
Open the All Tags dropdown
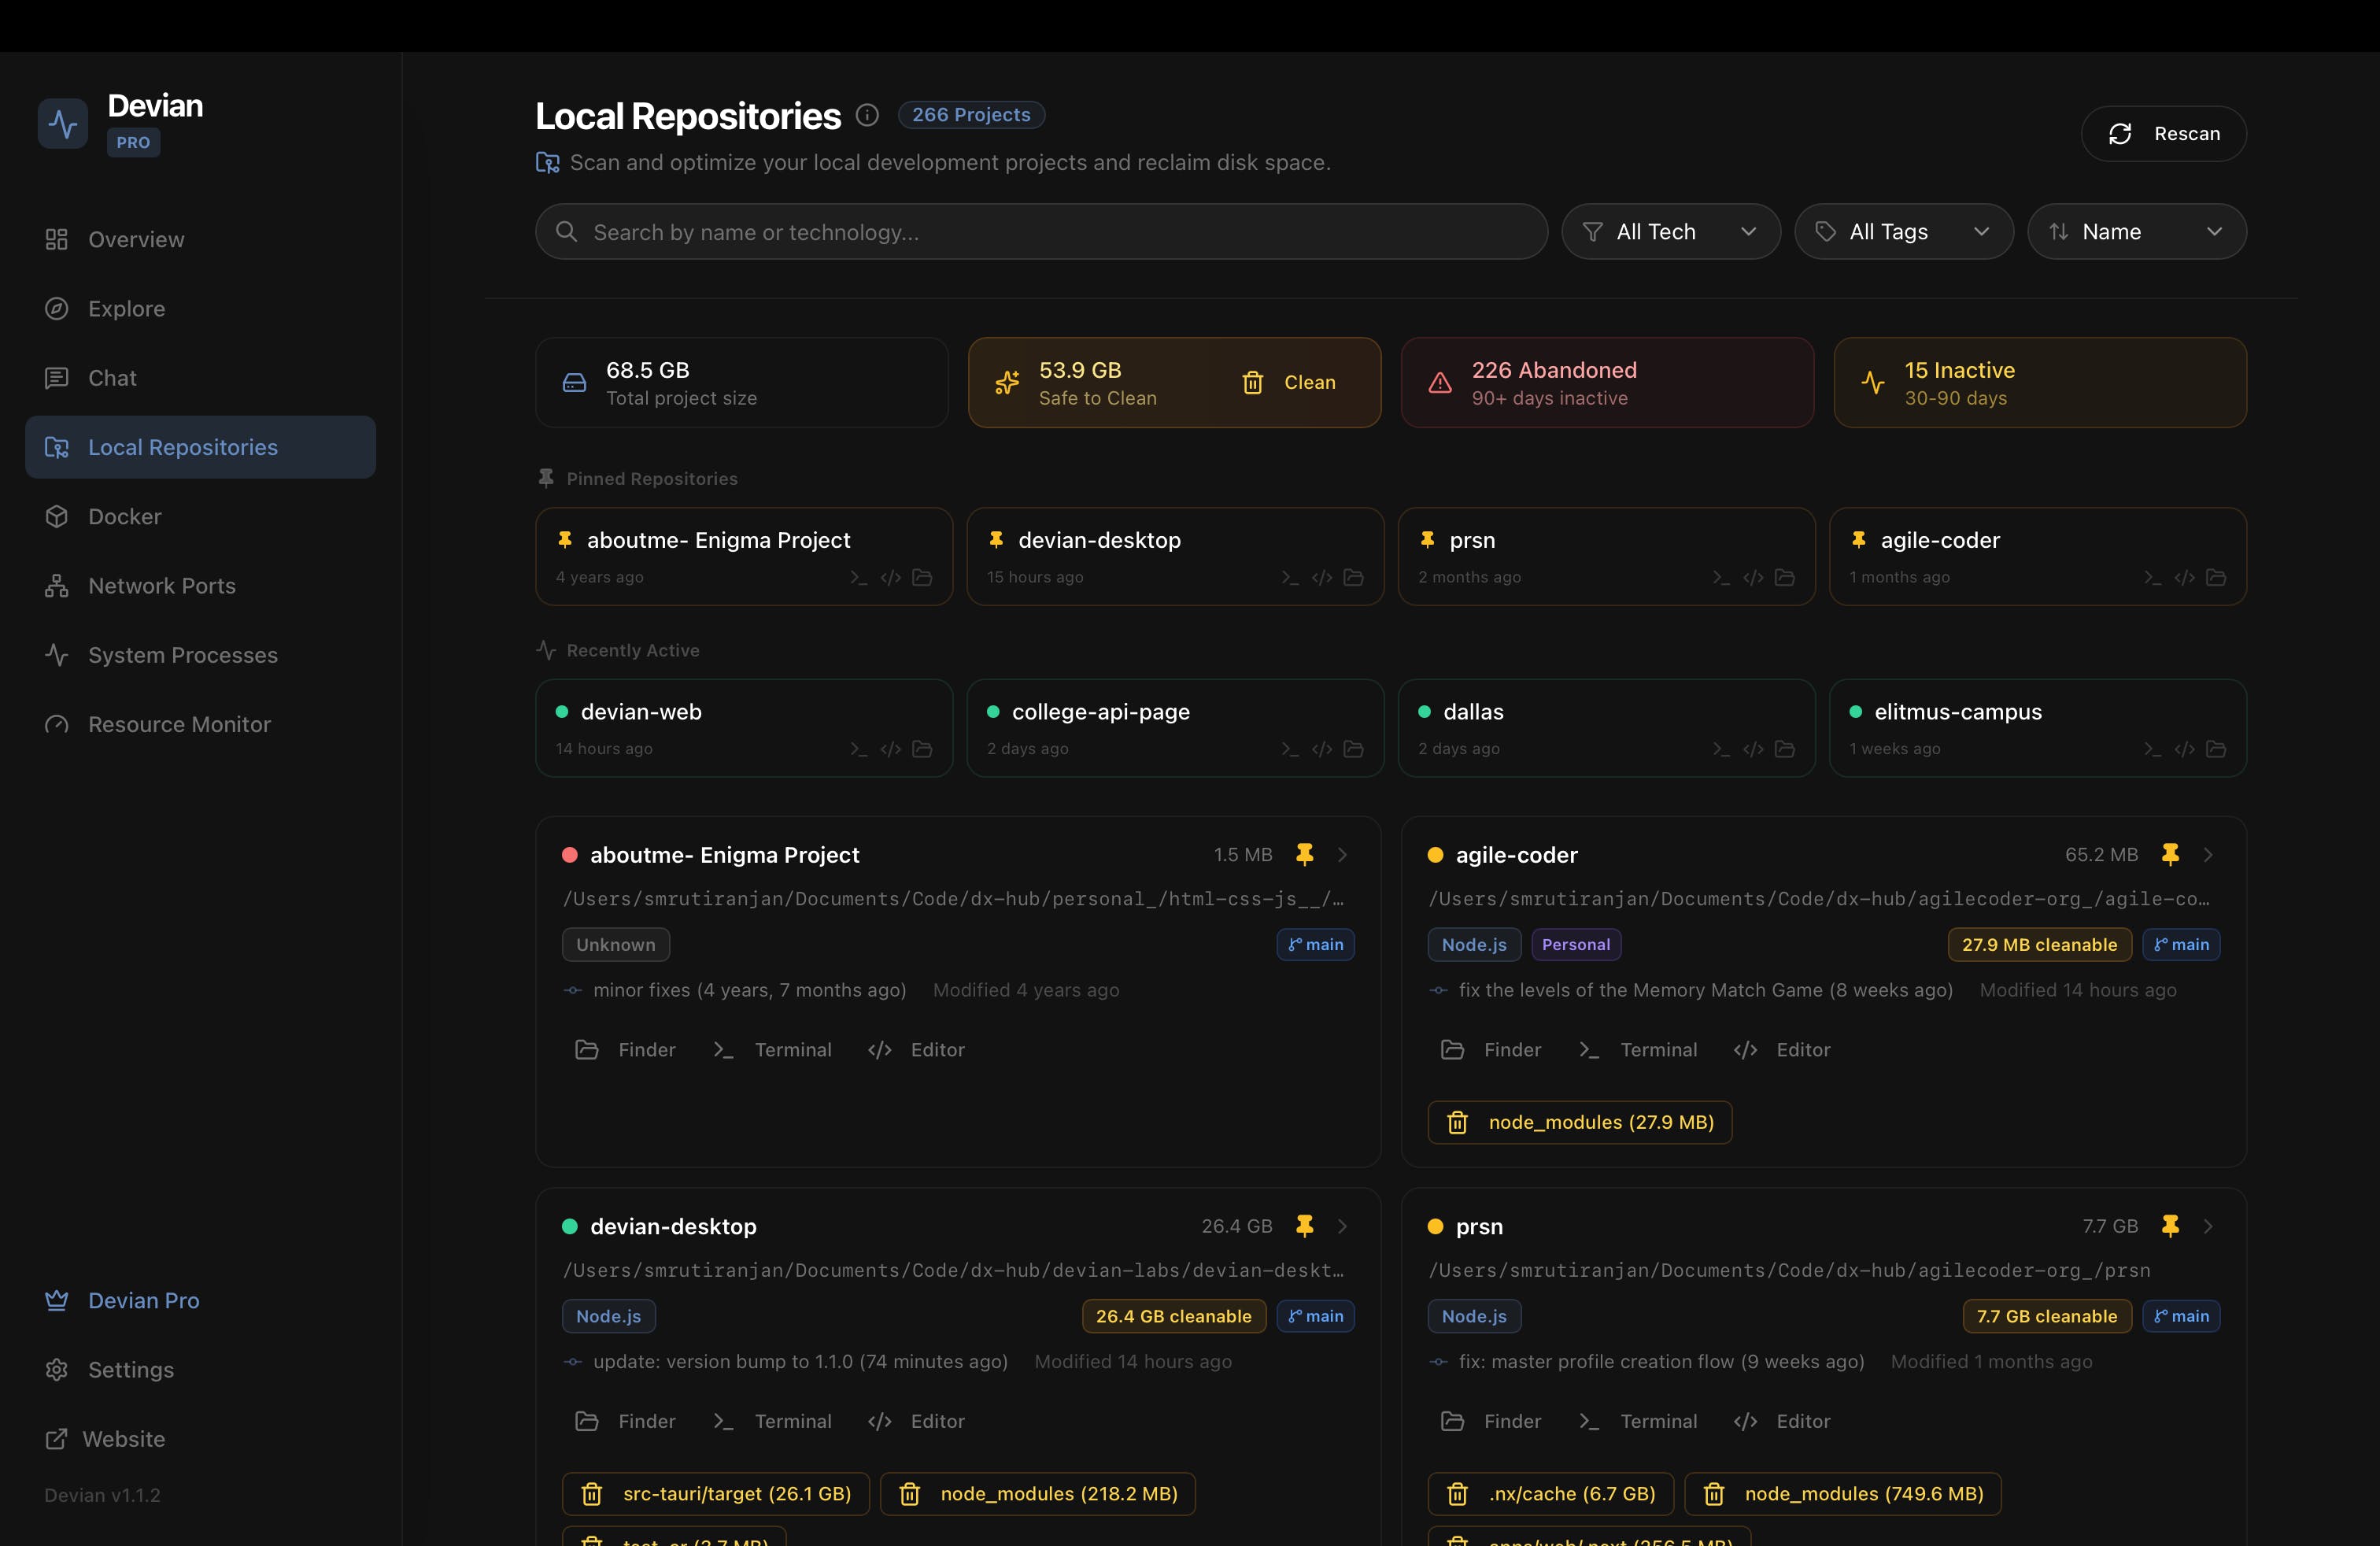(x=1903, y=232)
